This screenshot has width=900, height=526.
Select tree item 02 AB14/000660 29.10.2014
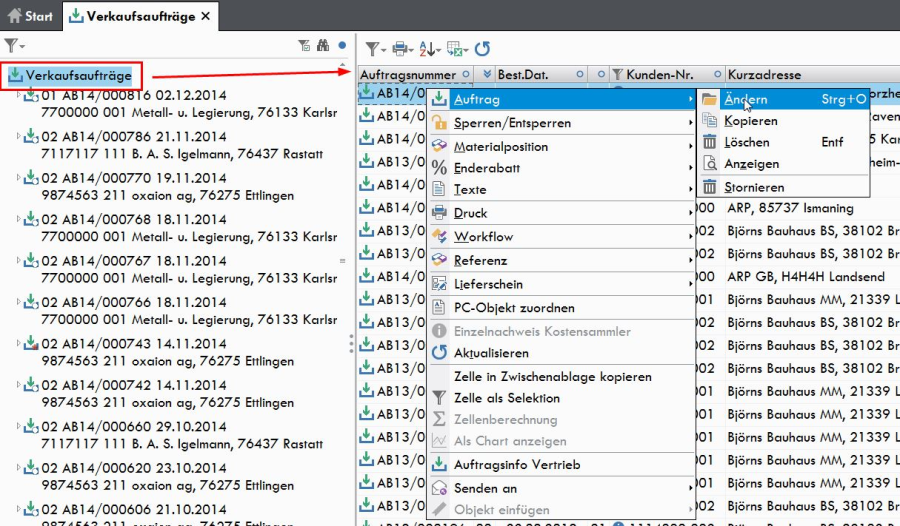133,426
